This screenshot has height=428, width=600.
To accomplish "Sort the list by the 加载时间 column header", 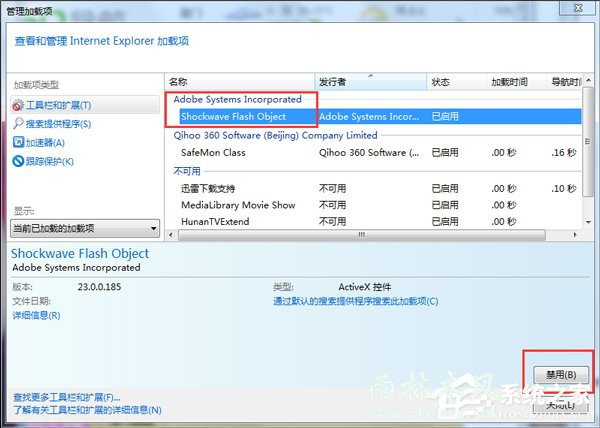I will click(x=516, y=82).
